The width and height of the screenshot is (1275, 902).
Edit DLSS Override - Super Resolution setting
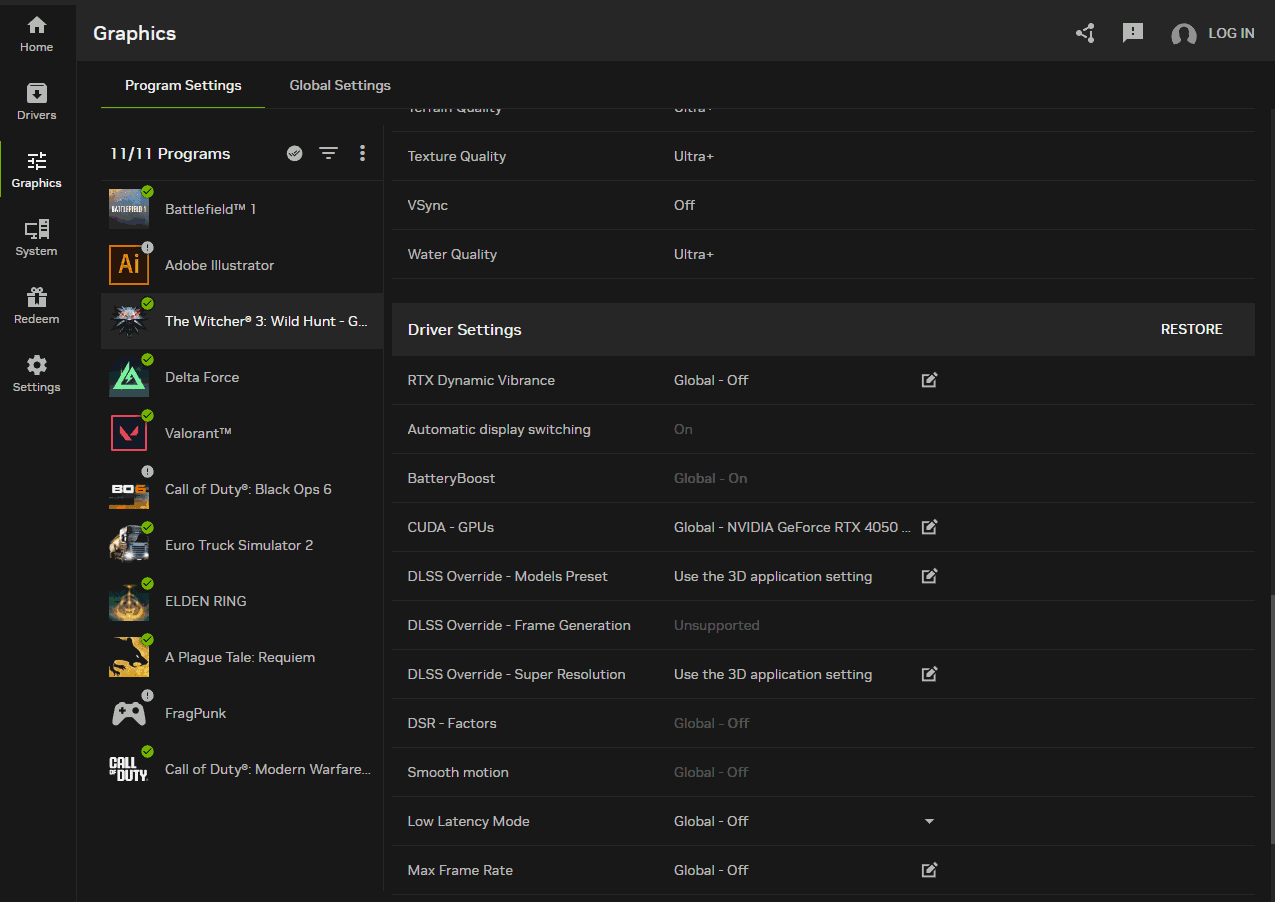[929, 674]
